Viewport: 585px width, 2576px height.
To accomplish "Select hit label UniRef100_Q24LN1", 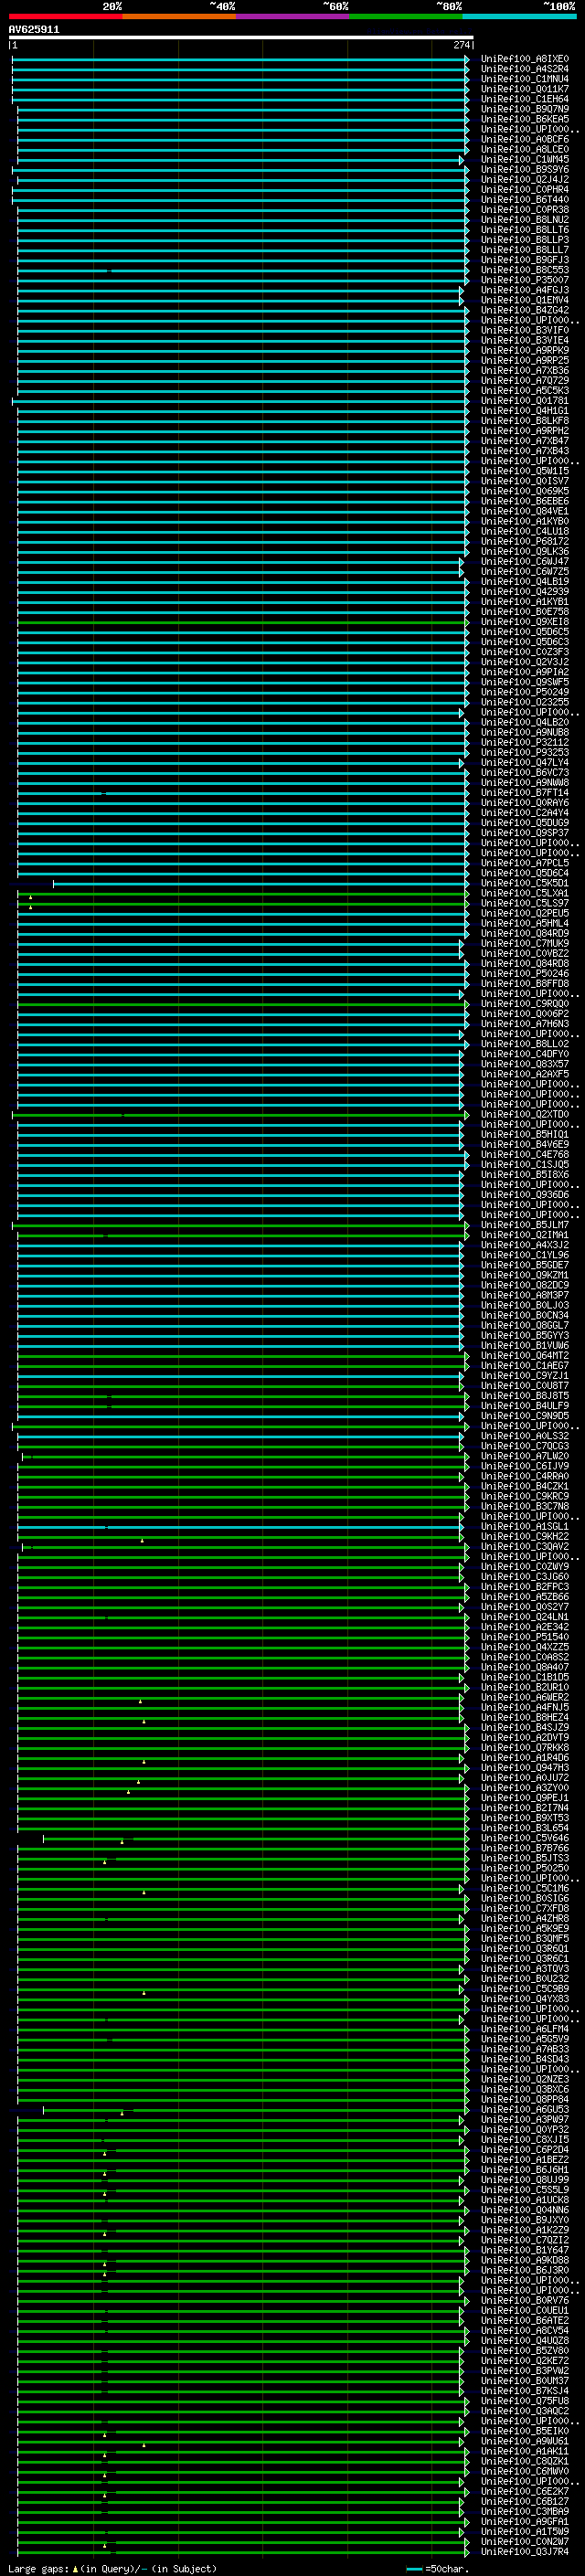I will (x=525, y=1617).
